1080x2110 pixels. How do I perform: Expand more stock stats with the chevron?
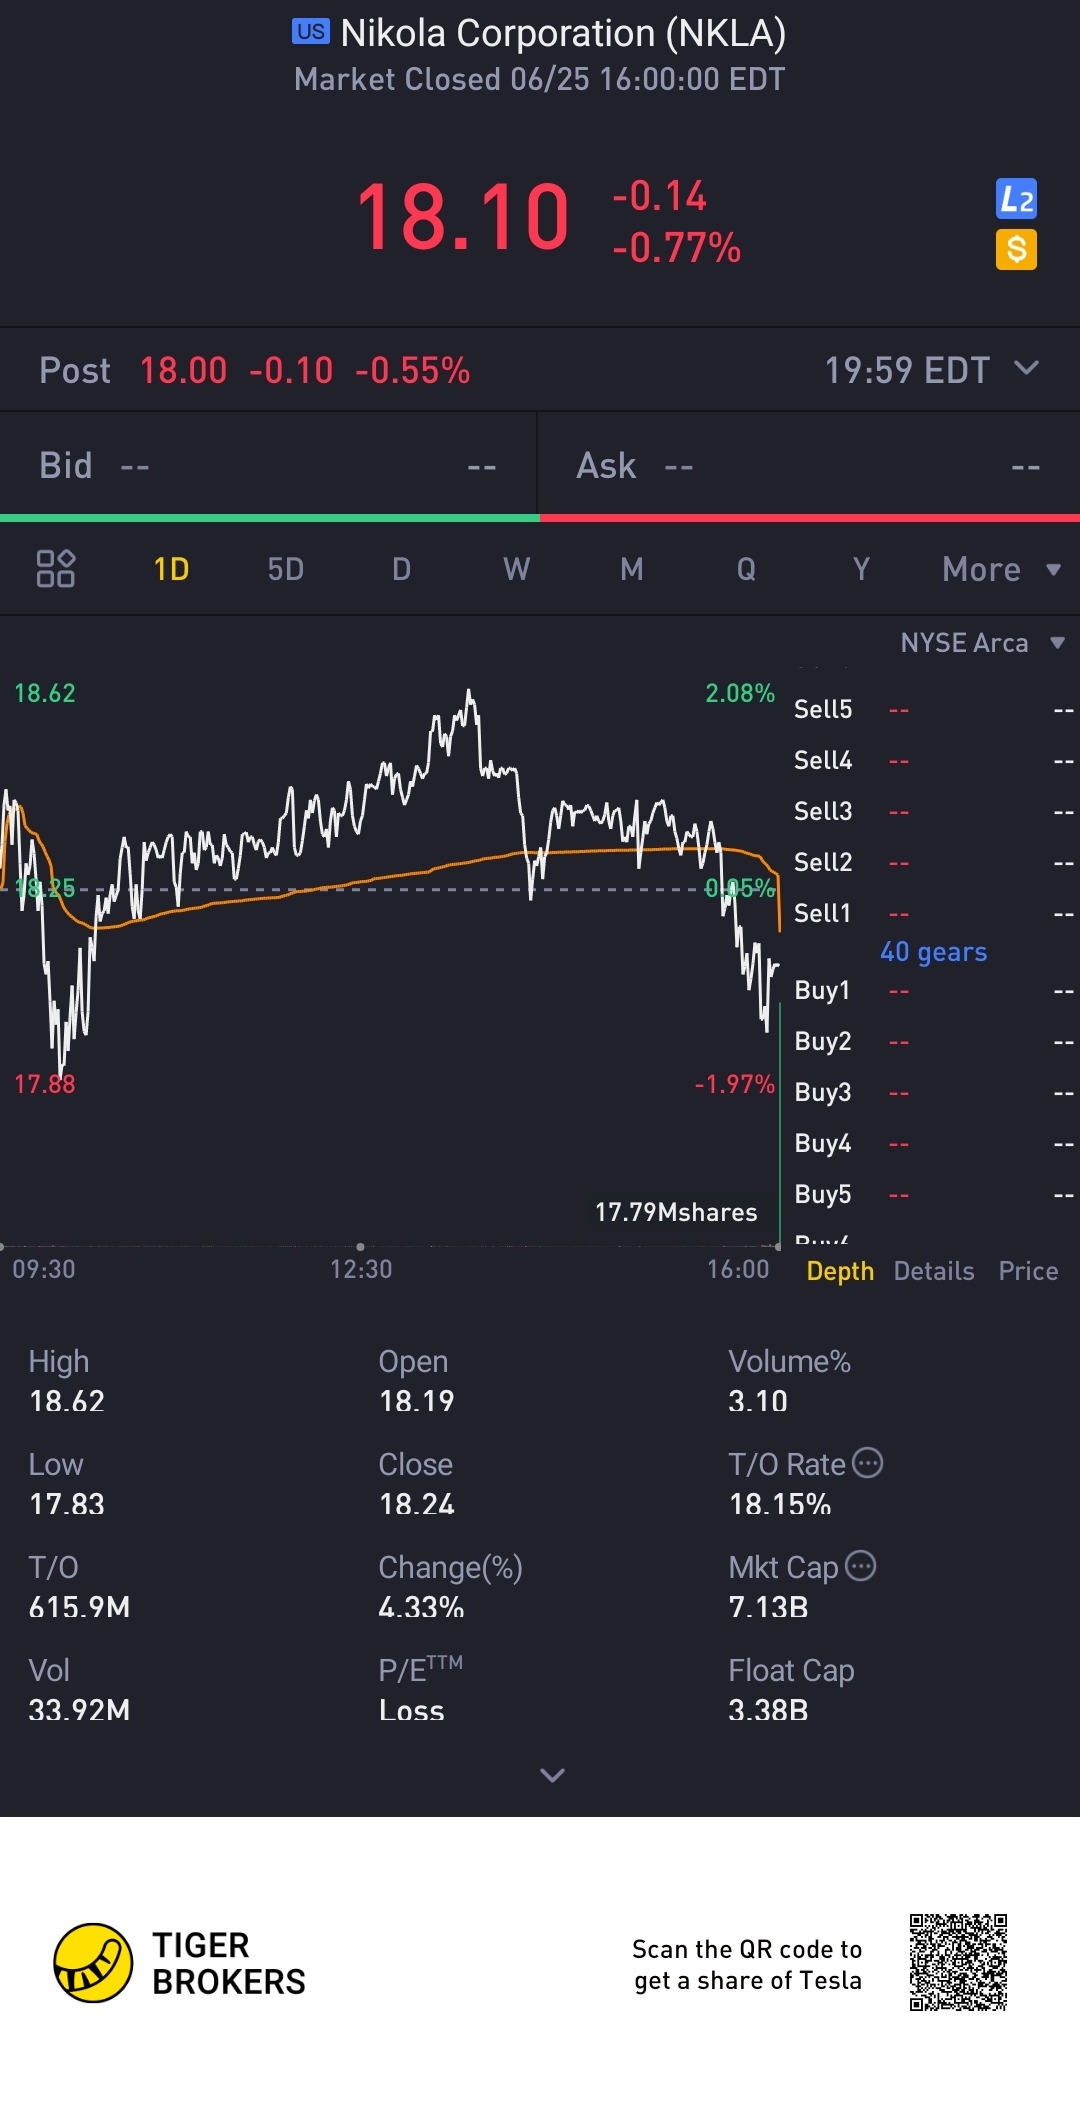552,1775
